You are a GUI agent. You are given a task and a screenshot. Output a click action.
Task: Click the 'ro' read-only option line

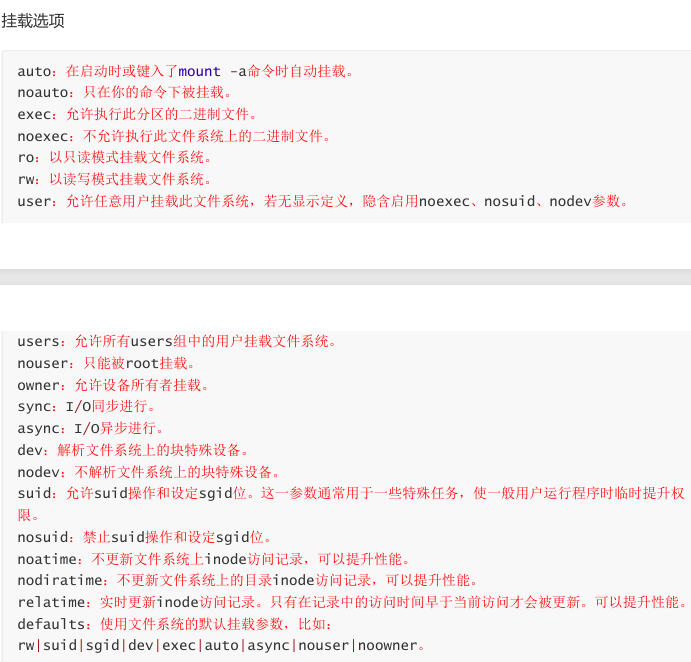[x=115, y=157]
